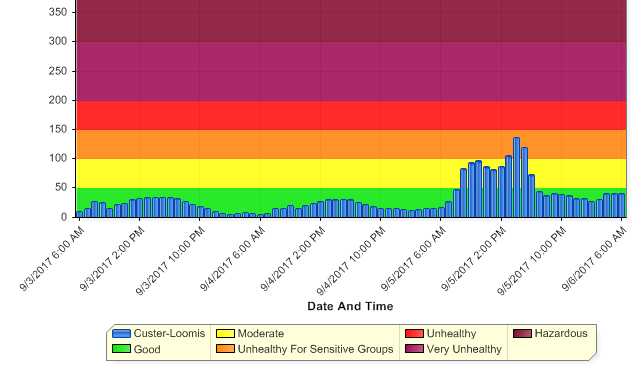Select the Good legend label
Viewport: 636px width, 370px height.
(x=147, y=349)
